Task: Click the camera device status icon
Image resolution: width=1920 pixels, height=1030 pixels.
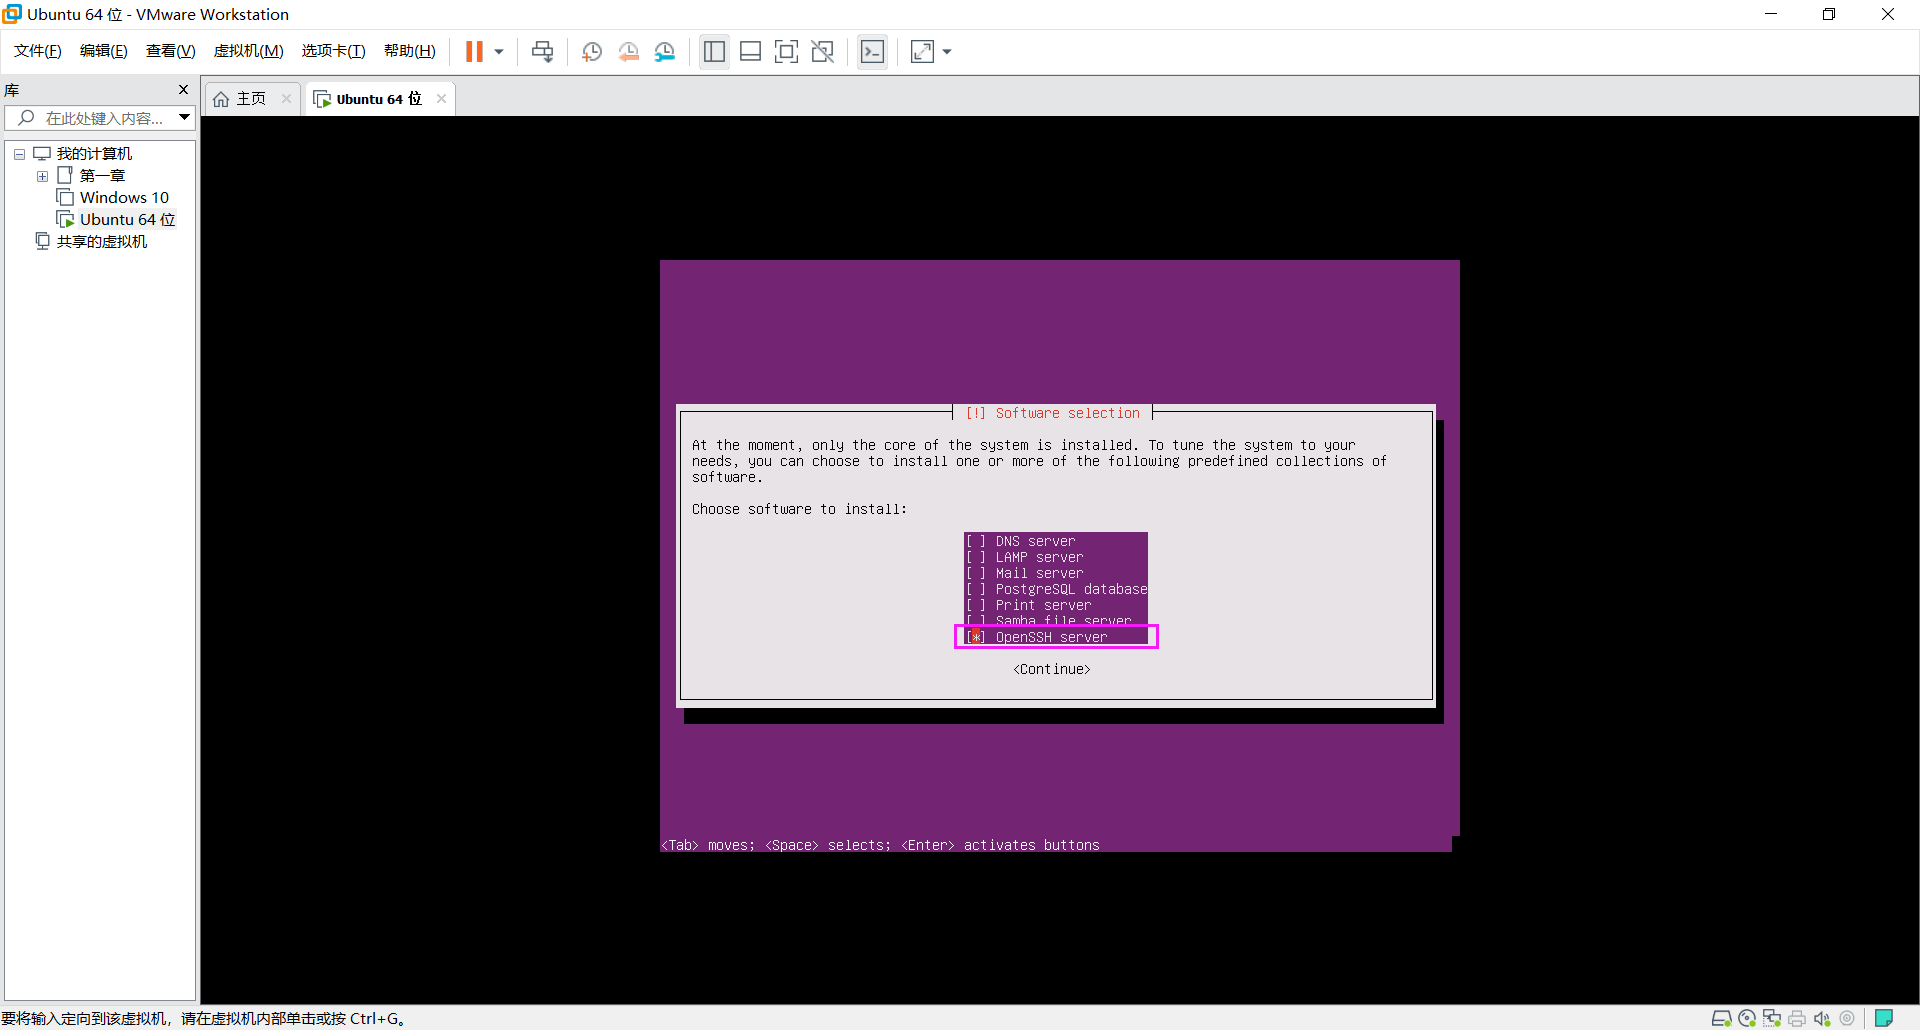Action: [1847, 1018]
